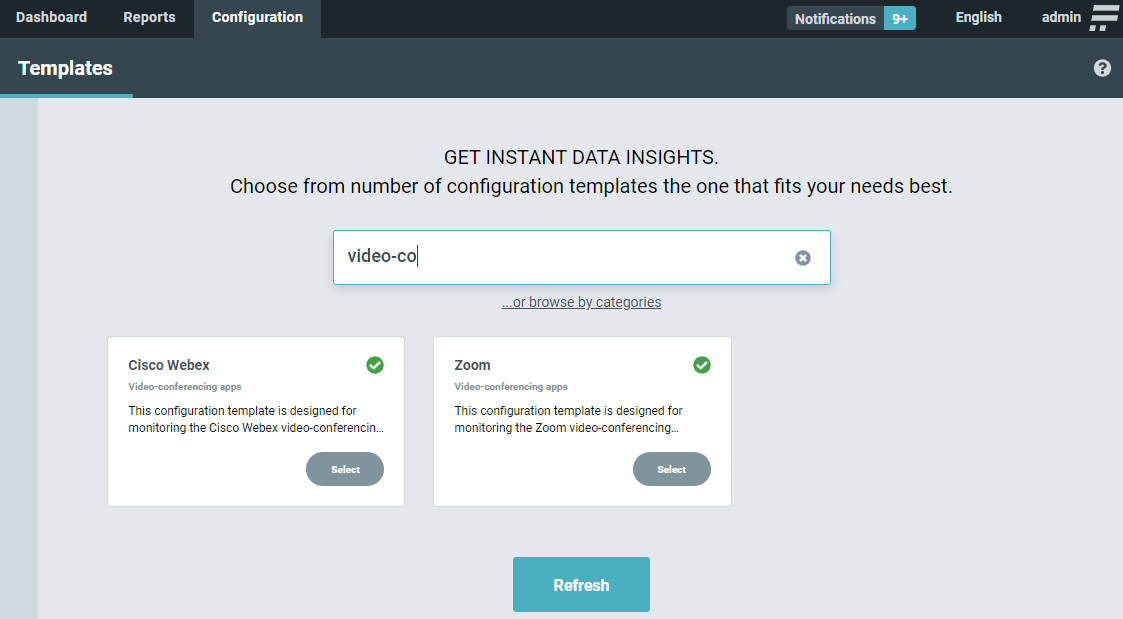Open the Reports tab
This screenshot has width=1123, height=619.
(x=149, y=17)
